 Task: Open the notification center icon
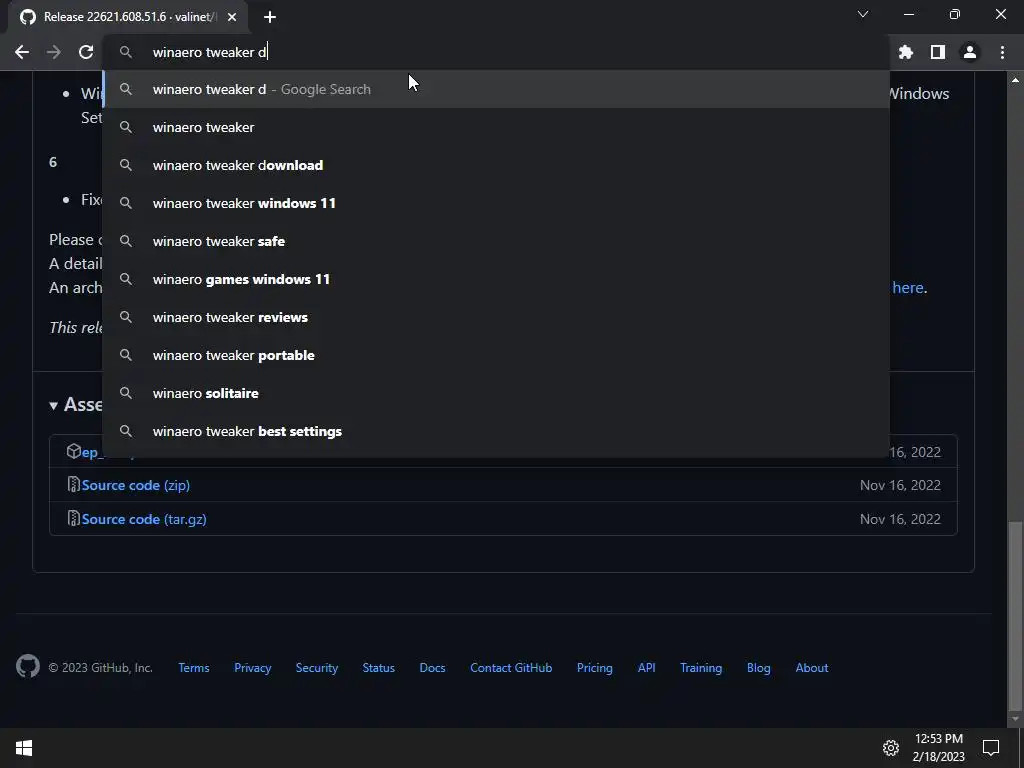991,748
